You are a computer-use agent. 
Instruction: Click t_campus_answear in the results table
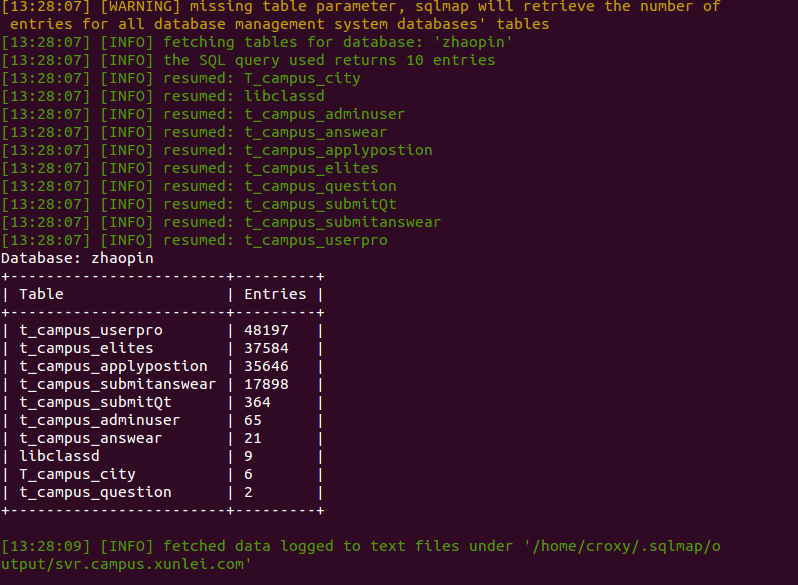click(x=91, y=438)
